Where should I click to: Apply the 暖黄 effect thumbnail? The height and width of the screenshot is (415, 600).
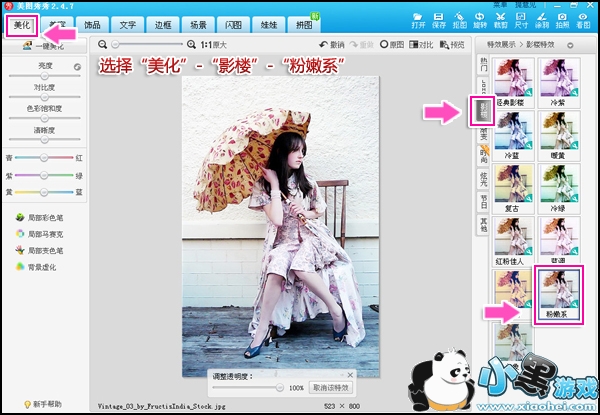click(559, 135)
